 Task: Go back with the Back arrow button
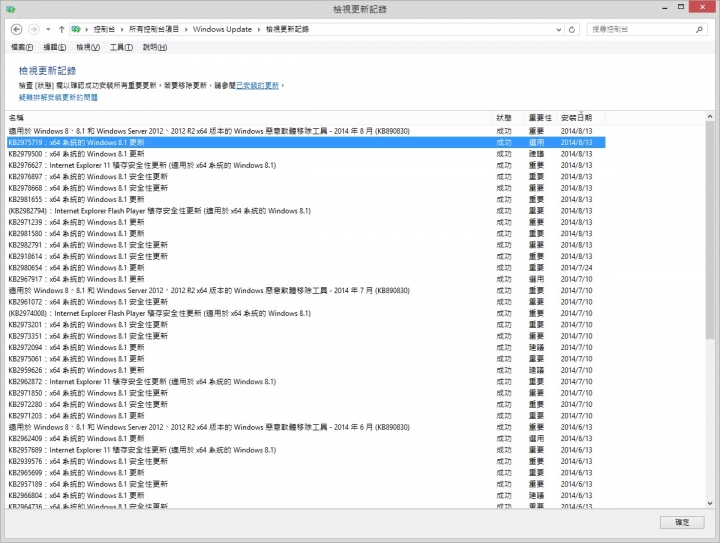coord(17,29)
